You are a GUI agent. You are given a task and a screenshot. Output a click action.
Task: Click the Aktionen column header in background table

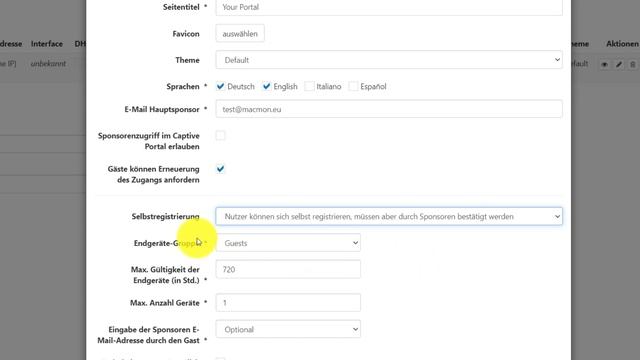(622, 44)
